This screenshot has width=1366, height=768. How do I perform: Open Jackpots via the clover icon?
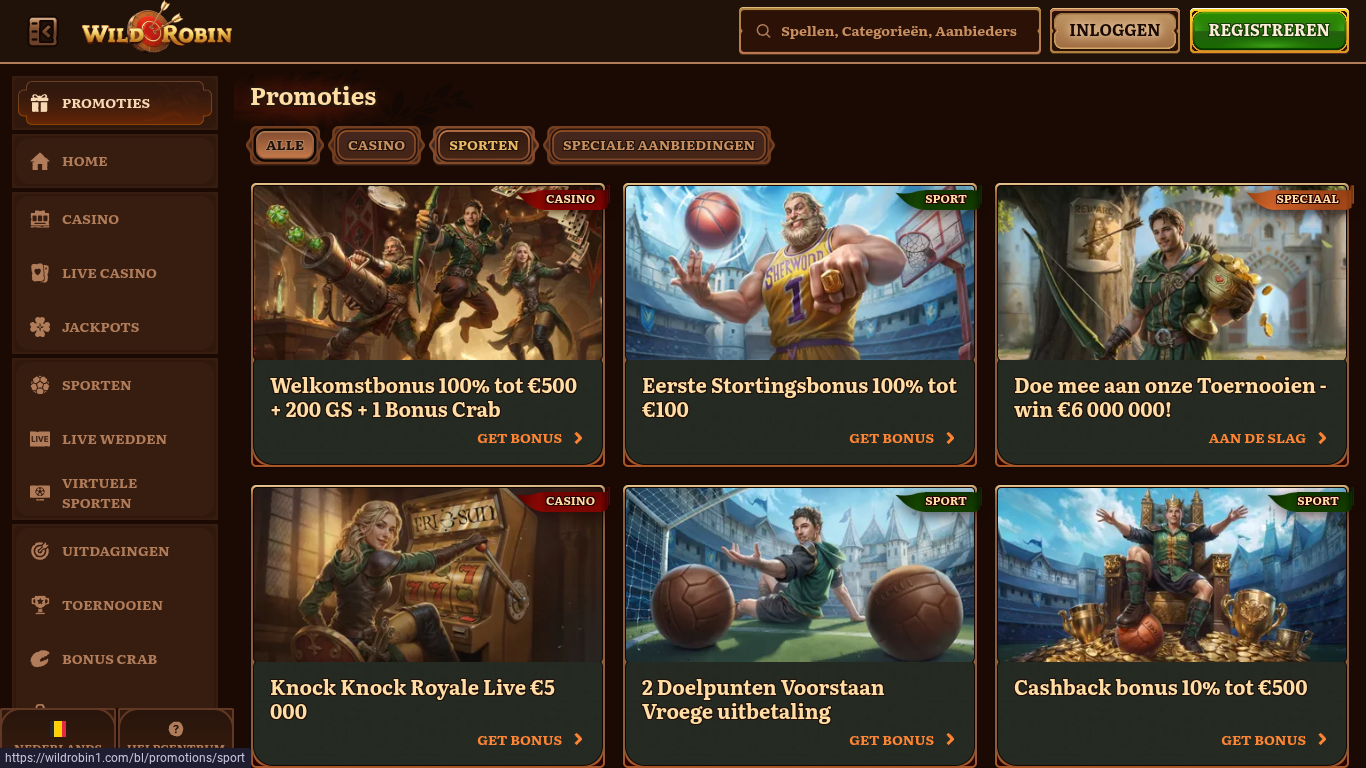(x=40, y=327)
